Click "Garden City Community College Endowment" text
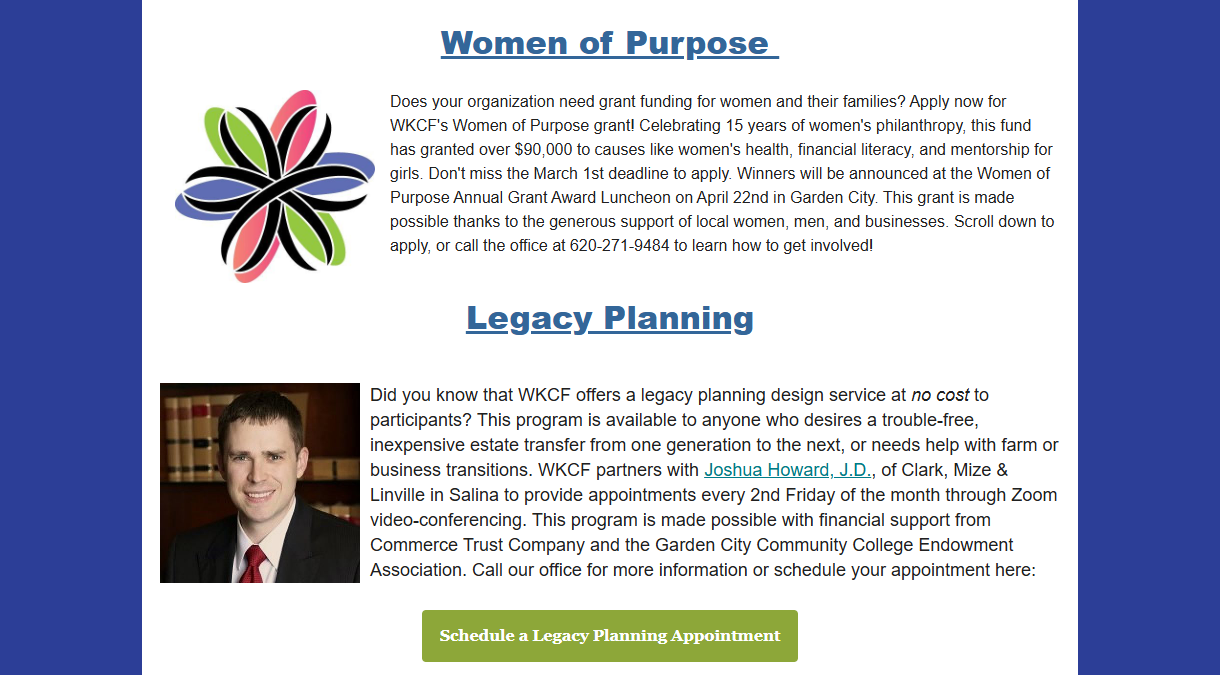 [x=819, y=545]
